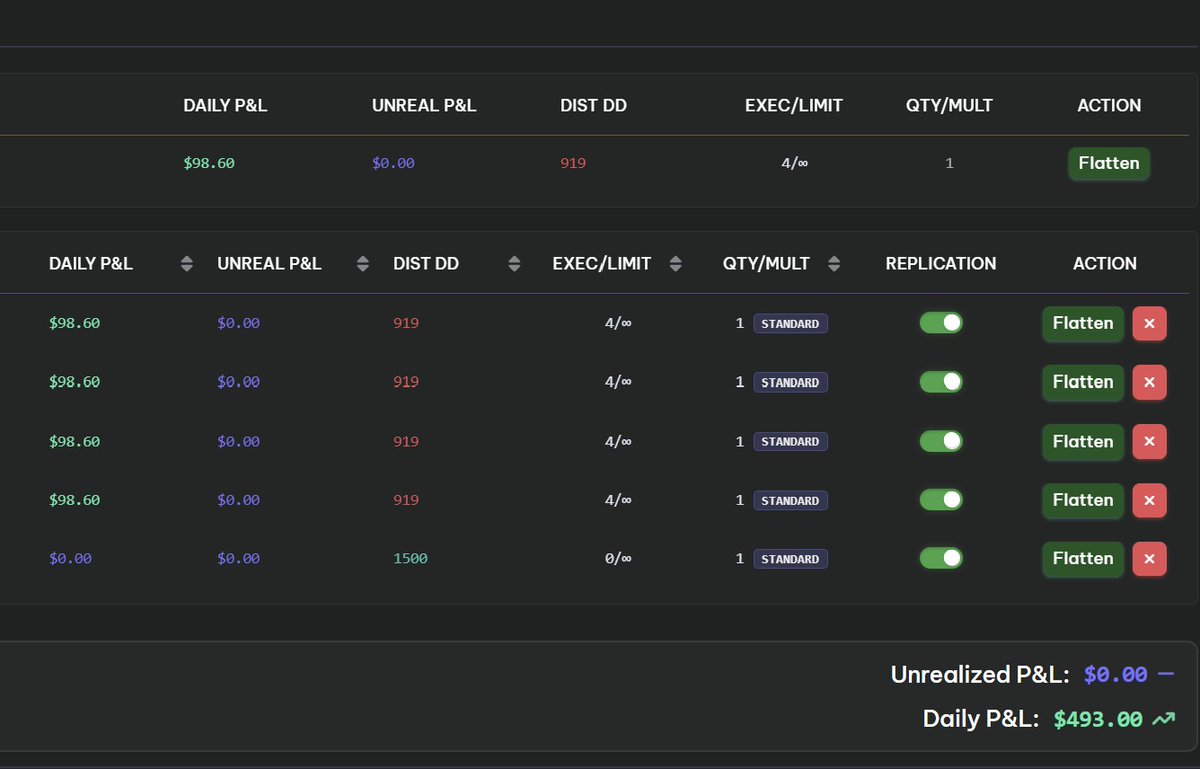1200x769 pixels.
Task: Flatten the position in the top summary table
Action: click(x=1109, y=163)
